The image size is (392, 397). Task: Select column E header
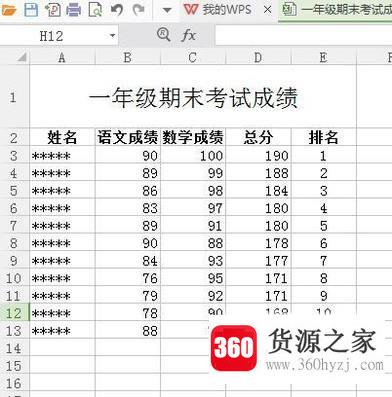[323, 57]
